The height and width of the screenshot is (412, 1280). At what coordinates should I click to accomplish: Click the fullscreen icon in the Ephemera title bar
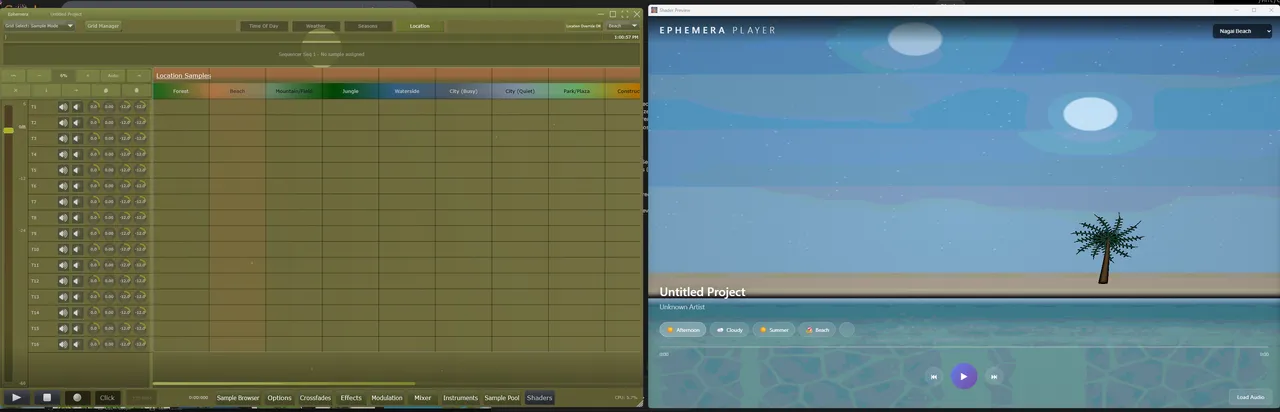tap(625, 14)
